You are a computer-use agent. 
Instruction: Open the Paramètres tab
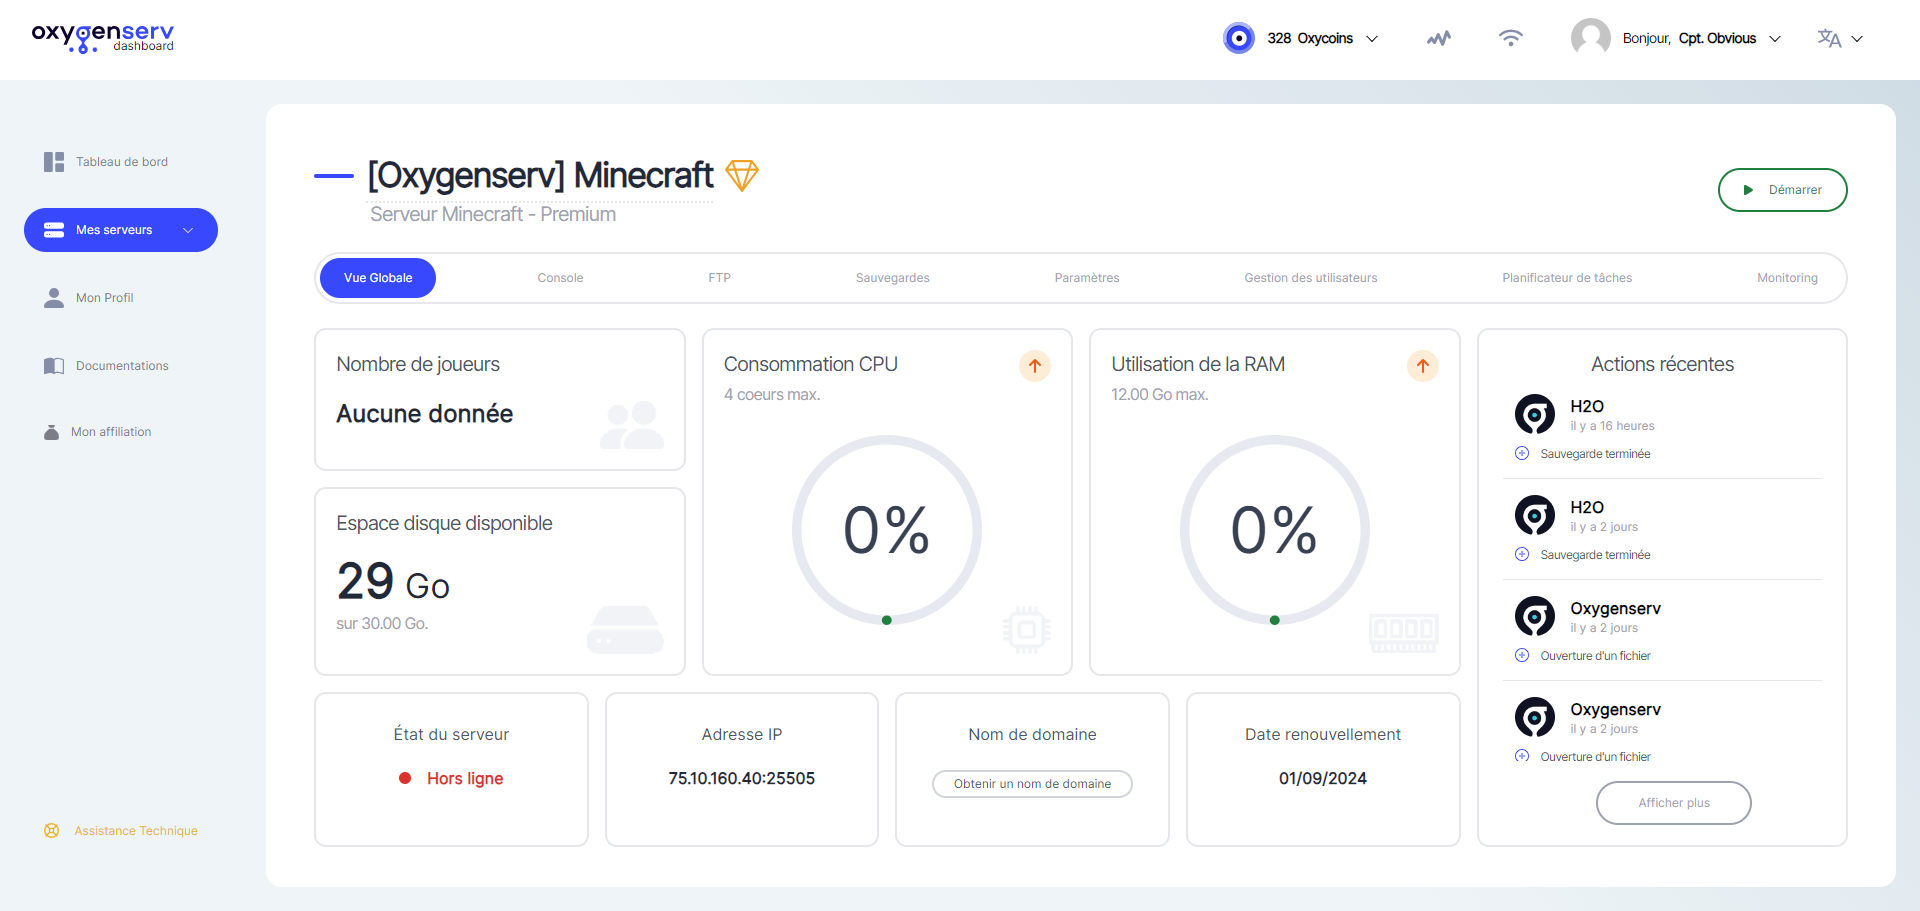pyautogui.click(x=1087, y=278)
